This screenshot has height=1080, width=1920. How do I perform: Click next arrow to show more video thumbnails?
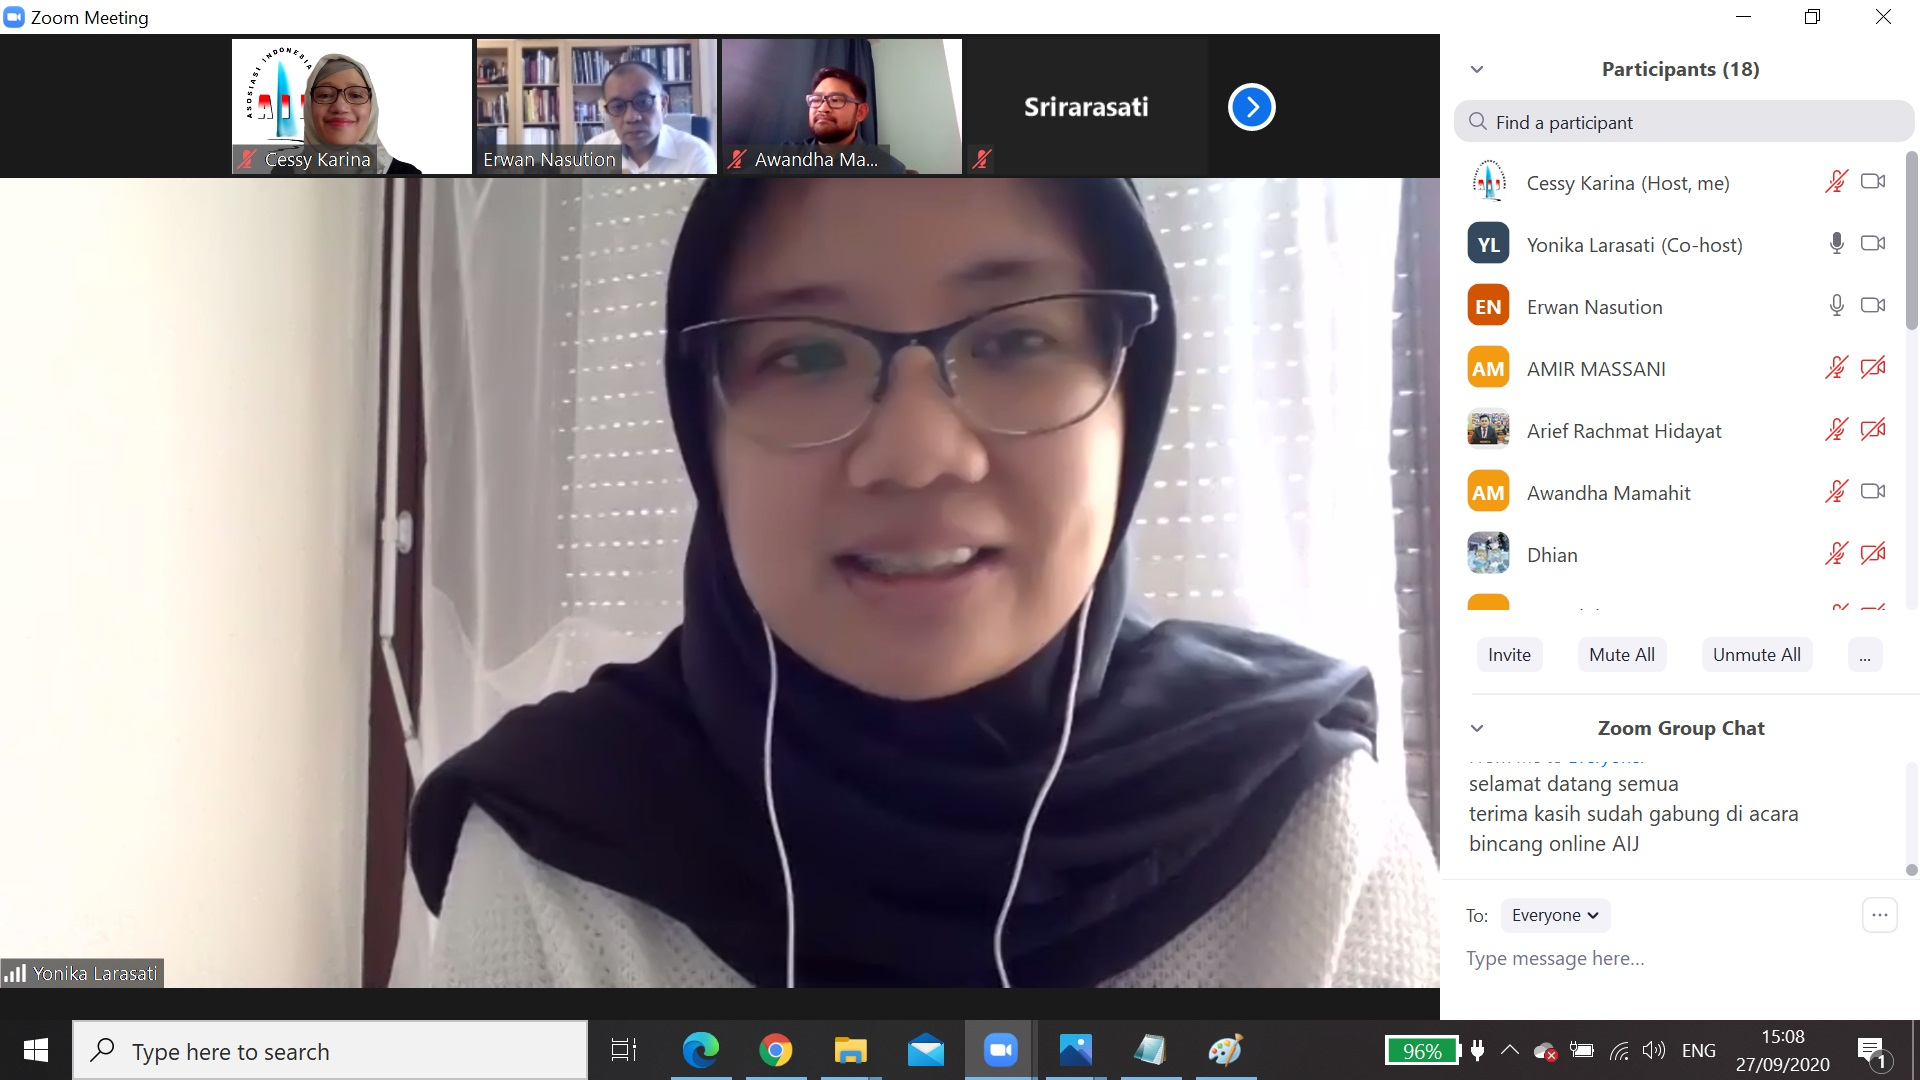[1251, 107]
